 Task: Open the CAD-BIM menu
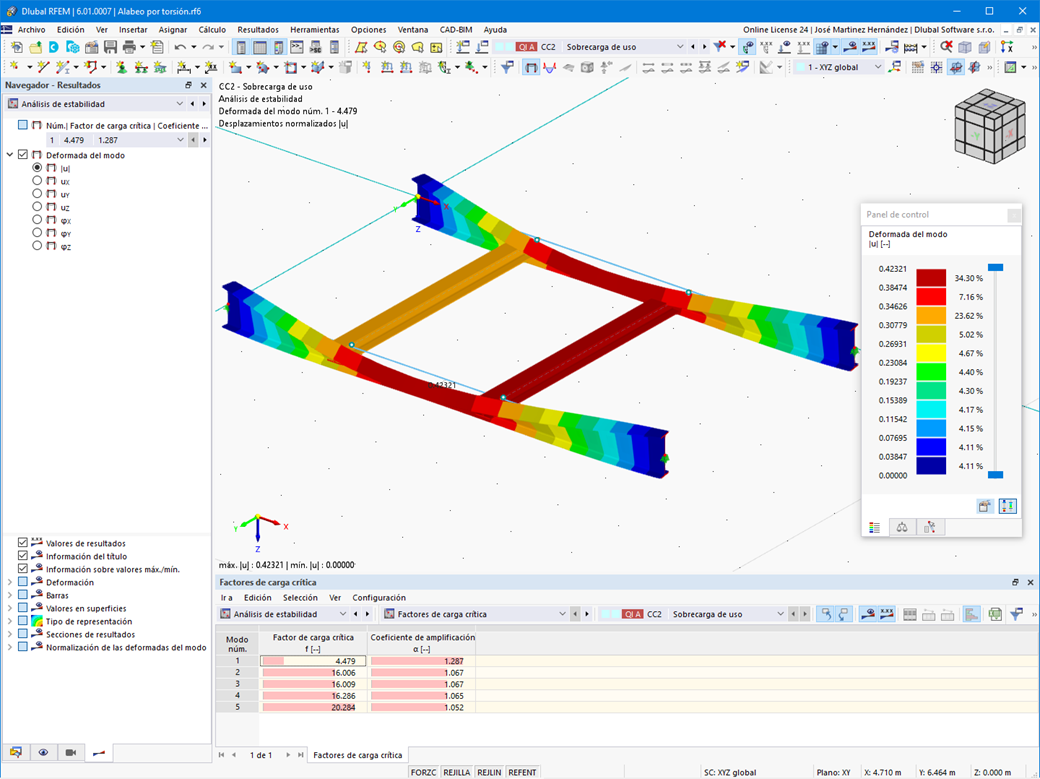(x=456, y=29)
